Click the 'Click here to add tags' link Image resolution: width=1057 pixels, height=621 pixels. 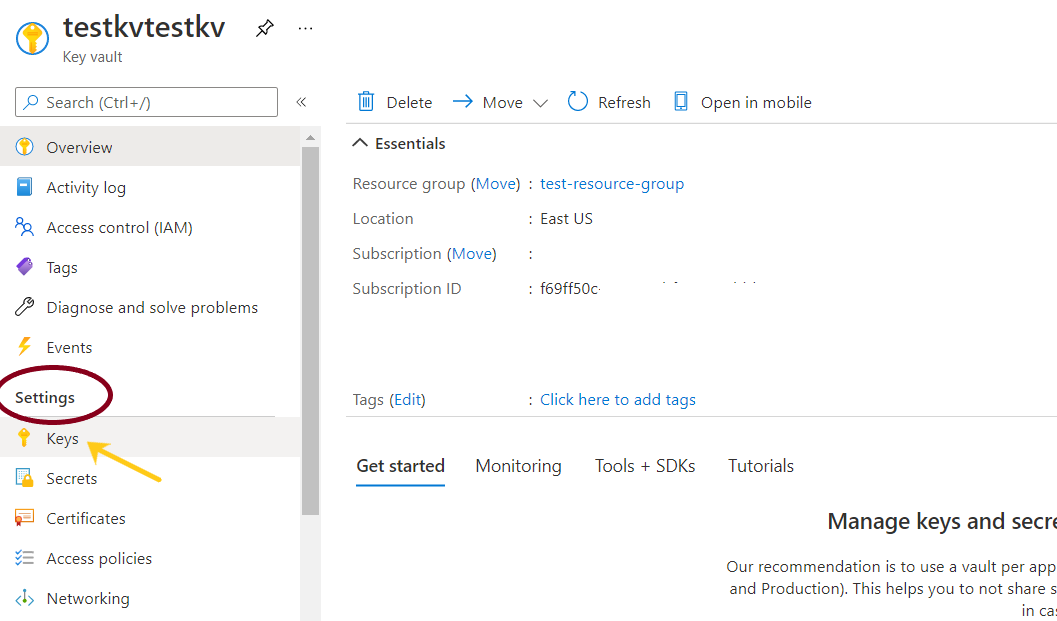[618, 400]
